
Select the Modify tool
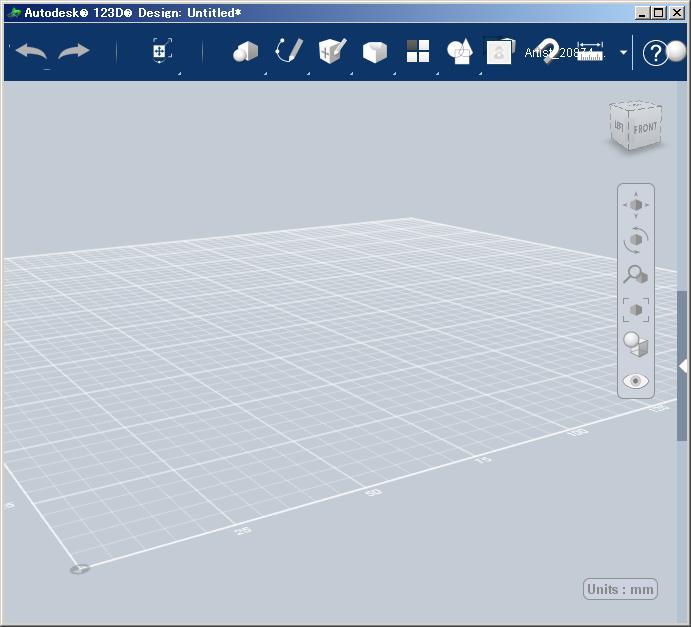click(x=375, y=52)
